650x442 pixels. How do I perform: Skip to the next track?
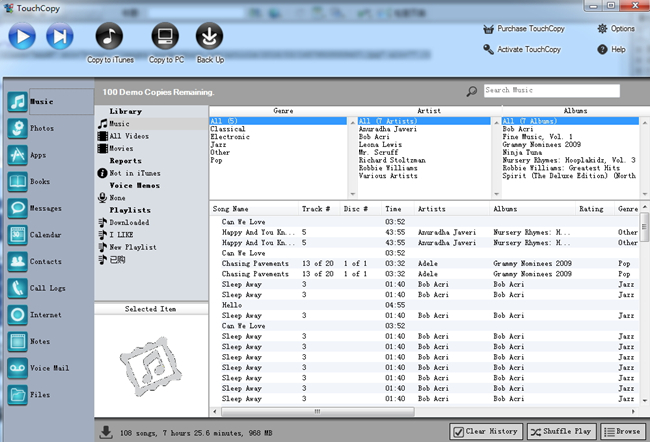(59, 37)
